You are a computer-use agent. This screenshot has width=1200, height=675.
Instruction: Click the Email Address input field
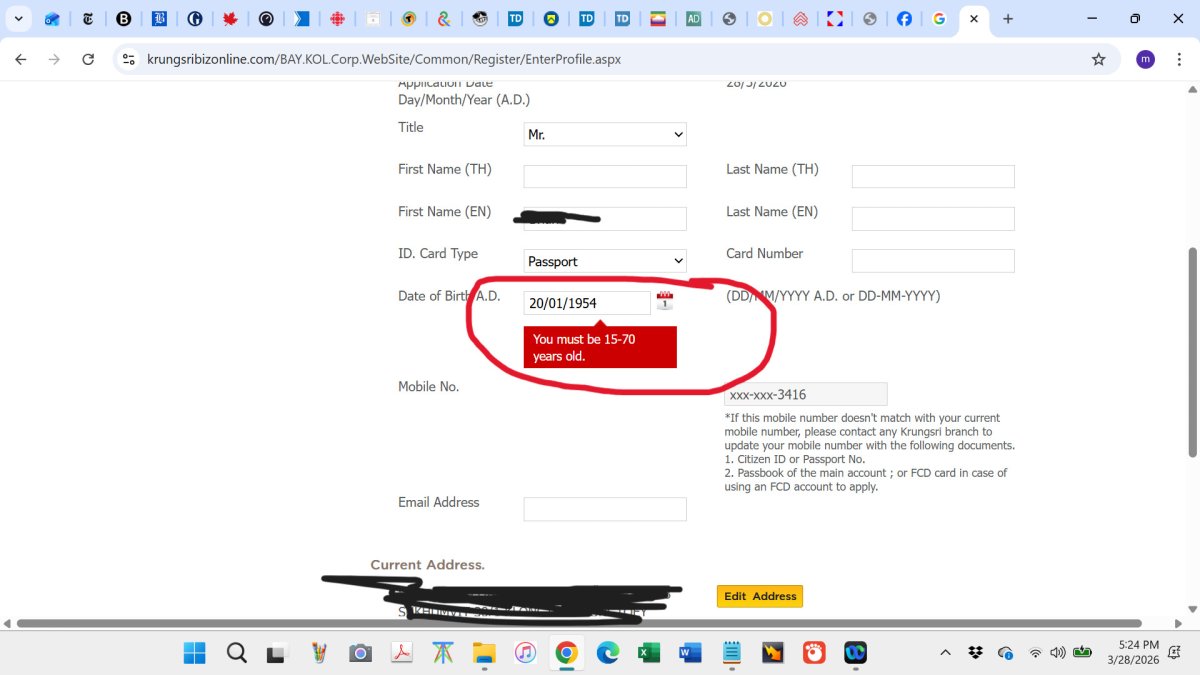tap(605, 509)
